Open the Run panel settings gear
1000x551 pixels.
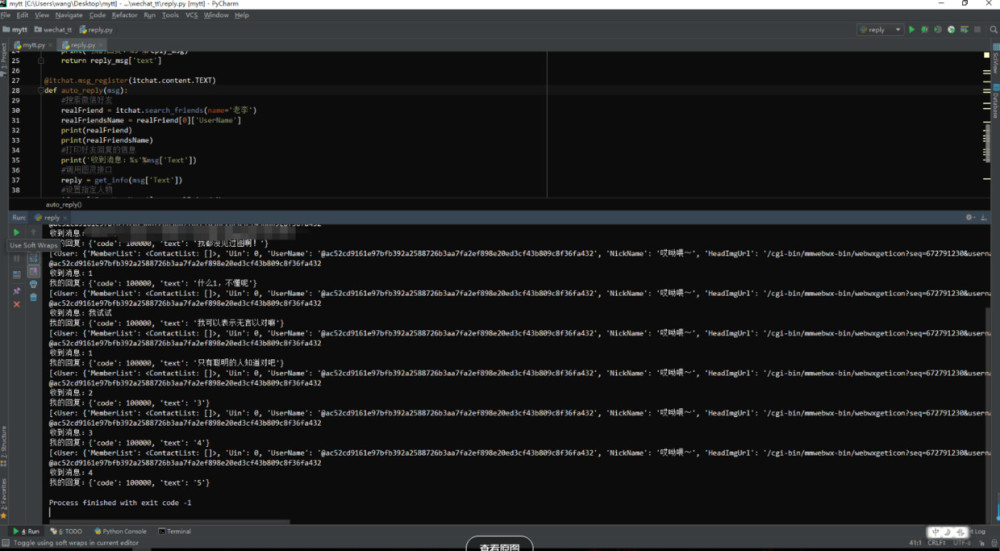click(x=970, y=217)
